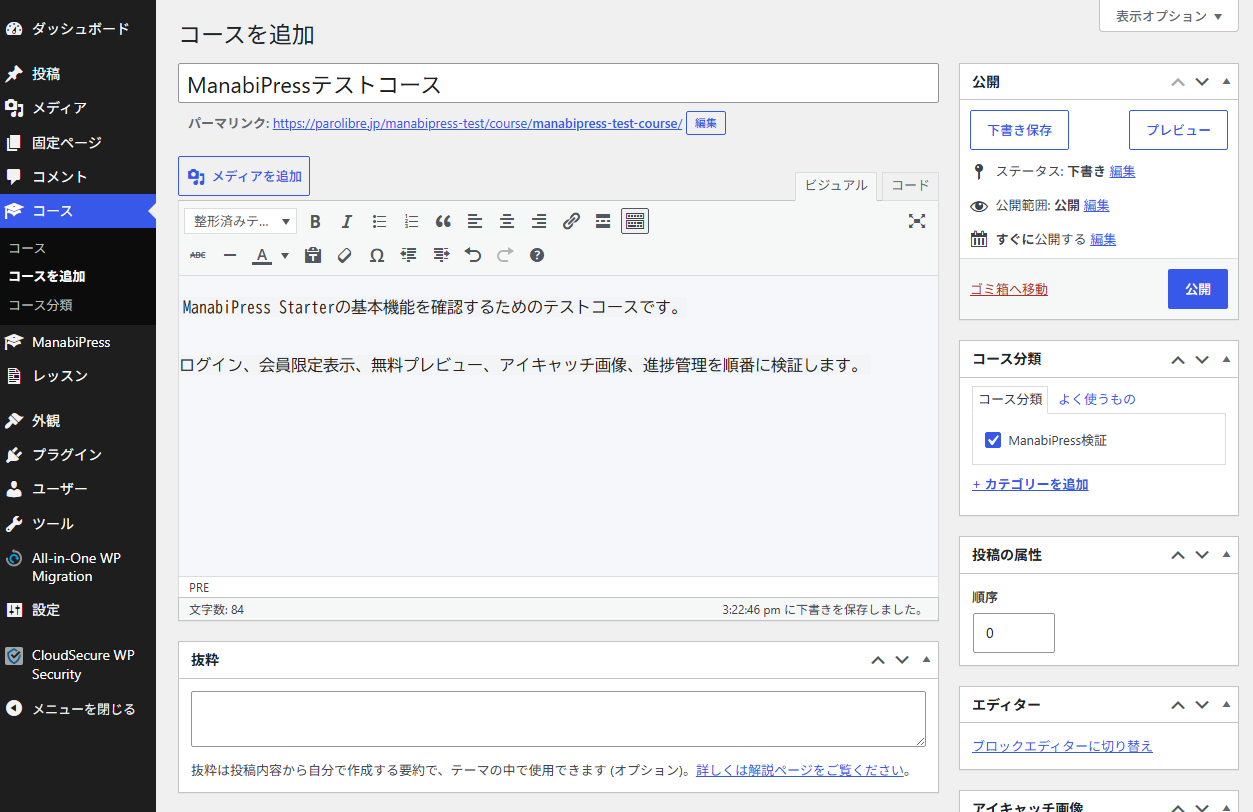This screenshot has height=812, width=1253.
Task: Open 表示オプション dropdown
Action: click(x=1169, y=16)
